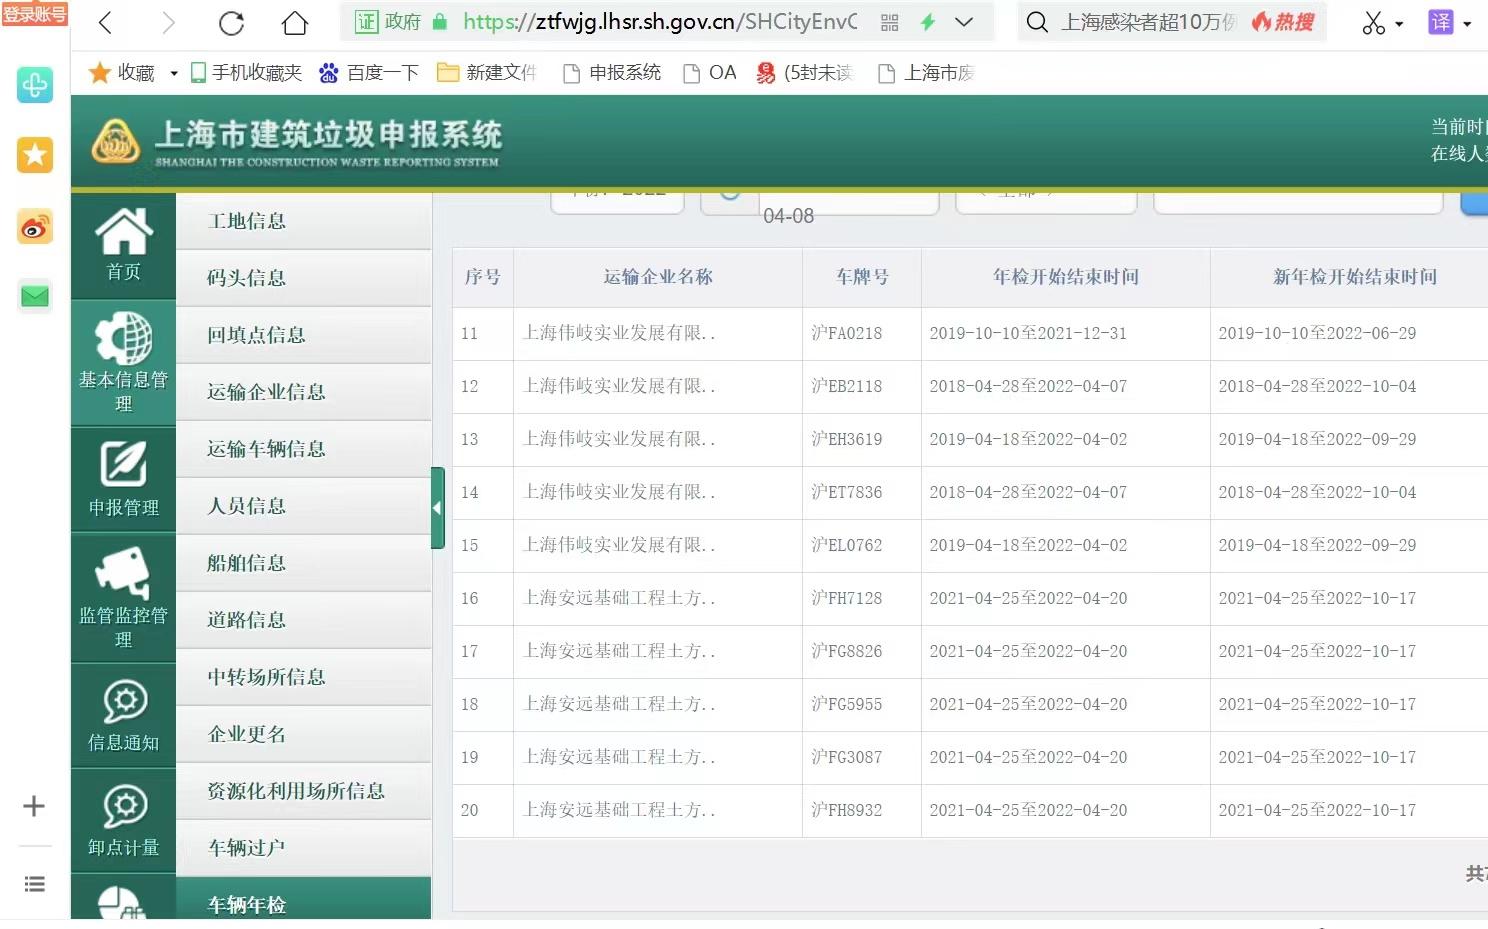Click the search magnifier icon
Image resolution: width=1488 pixels, height=929 pixels.
pyautogui.click(x=1038, y=22)
